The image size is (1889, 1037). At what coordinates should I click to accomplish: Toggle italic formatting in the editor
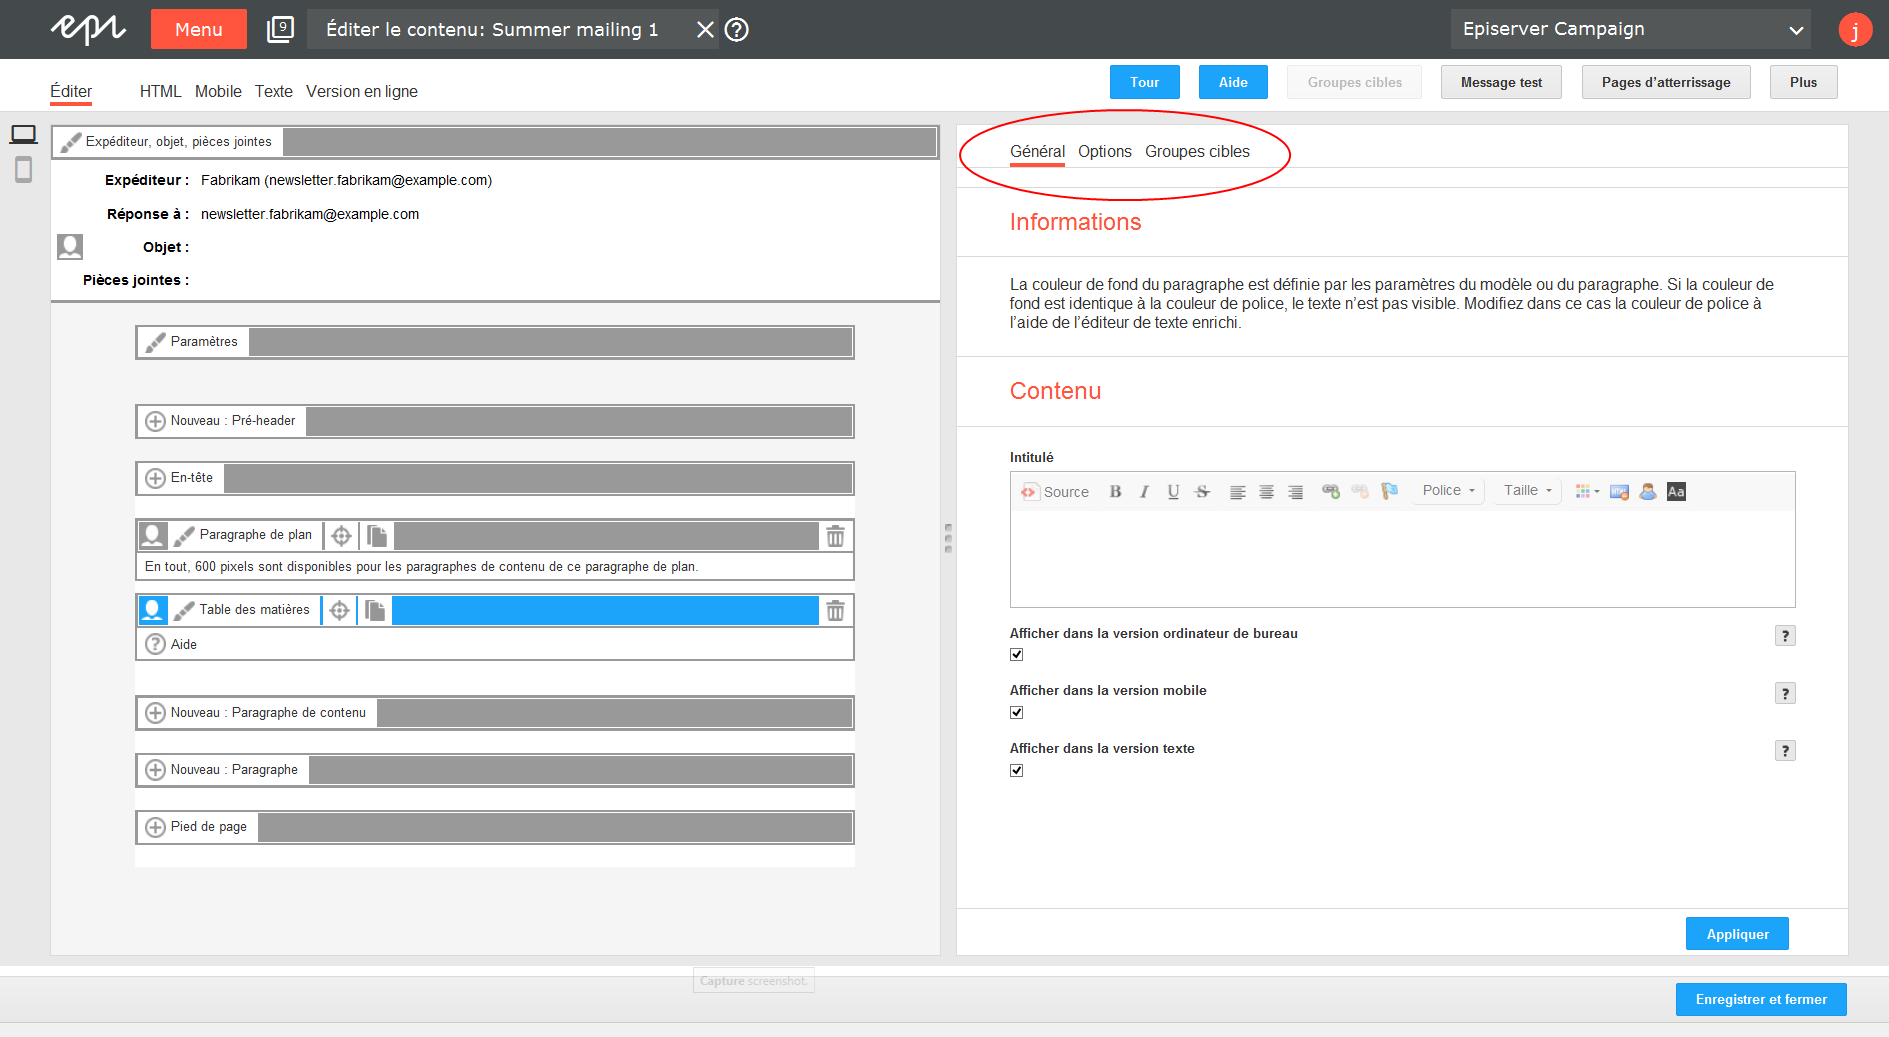(1144, 491)
